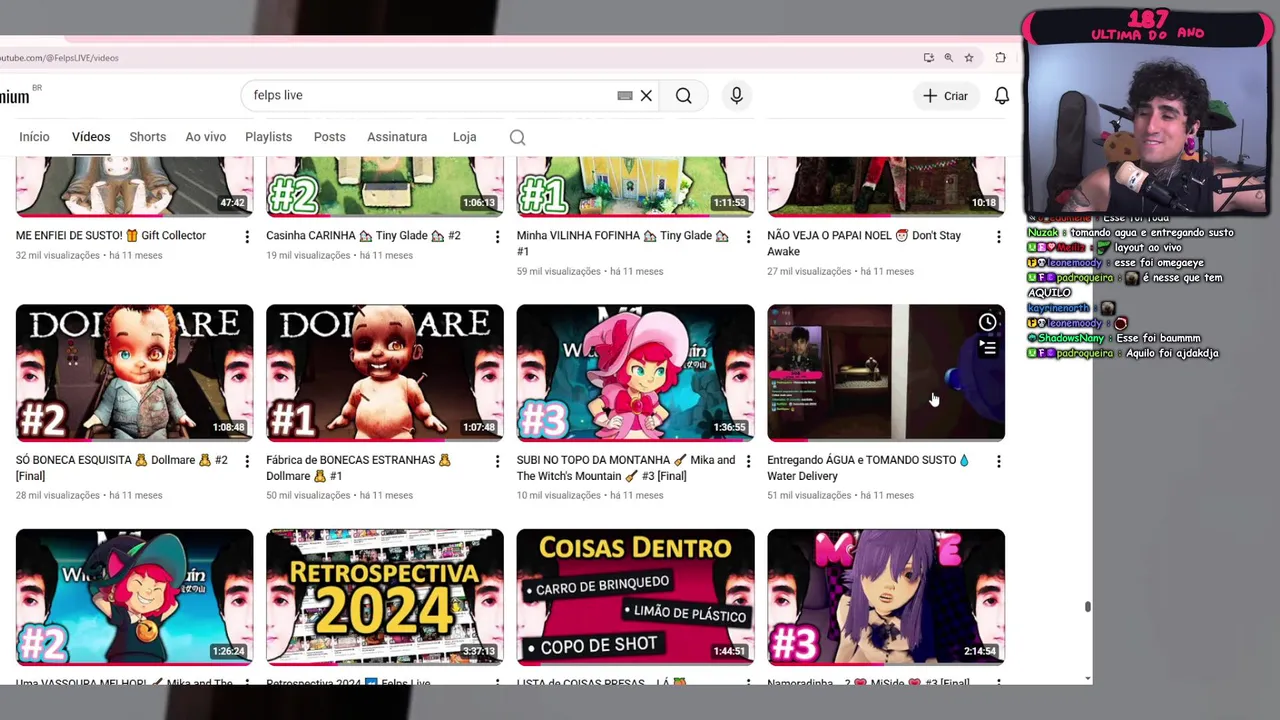Play Water Delivery video thumbnail
Screen dimensions: 1280x720
pyautogui.click(x=886, y=372)
